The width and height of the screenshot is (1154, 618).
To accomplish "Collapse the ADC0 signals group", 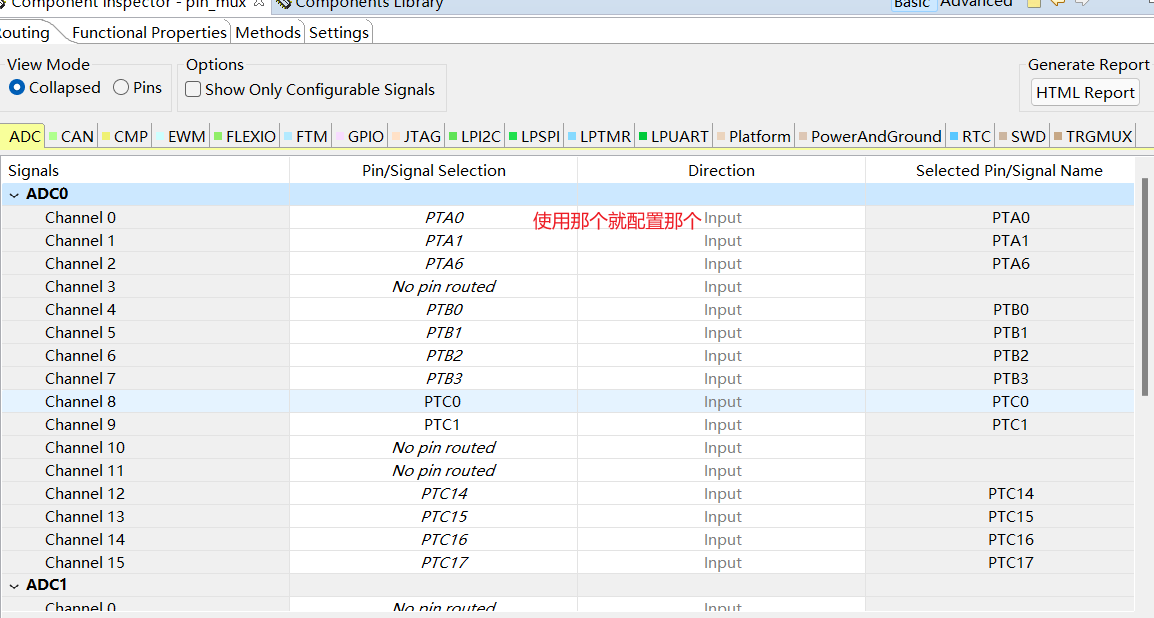I will pos(14,193).
